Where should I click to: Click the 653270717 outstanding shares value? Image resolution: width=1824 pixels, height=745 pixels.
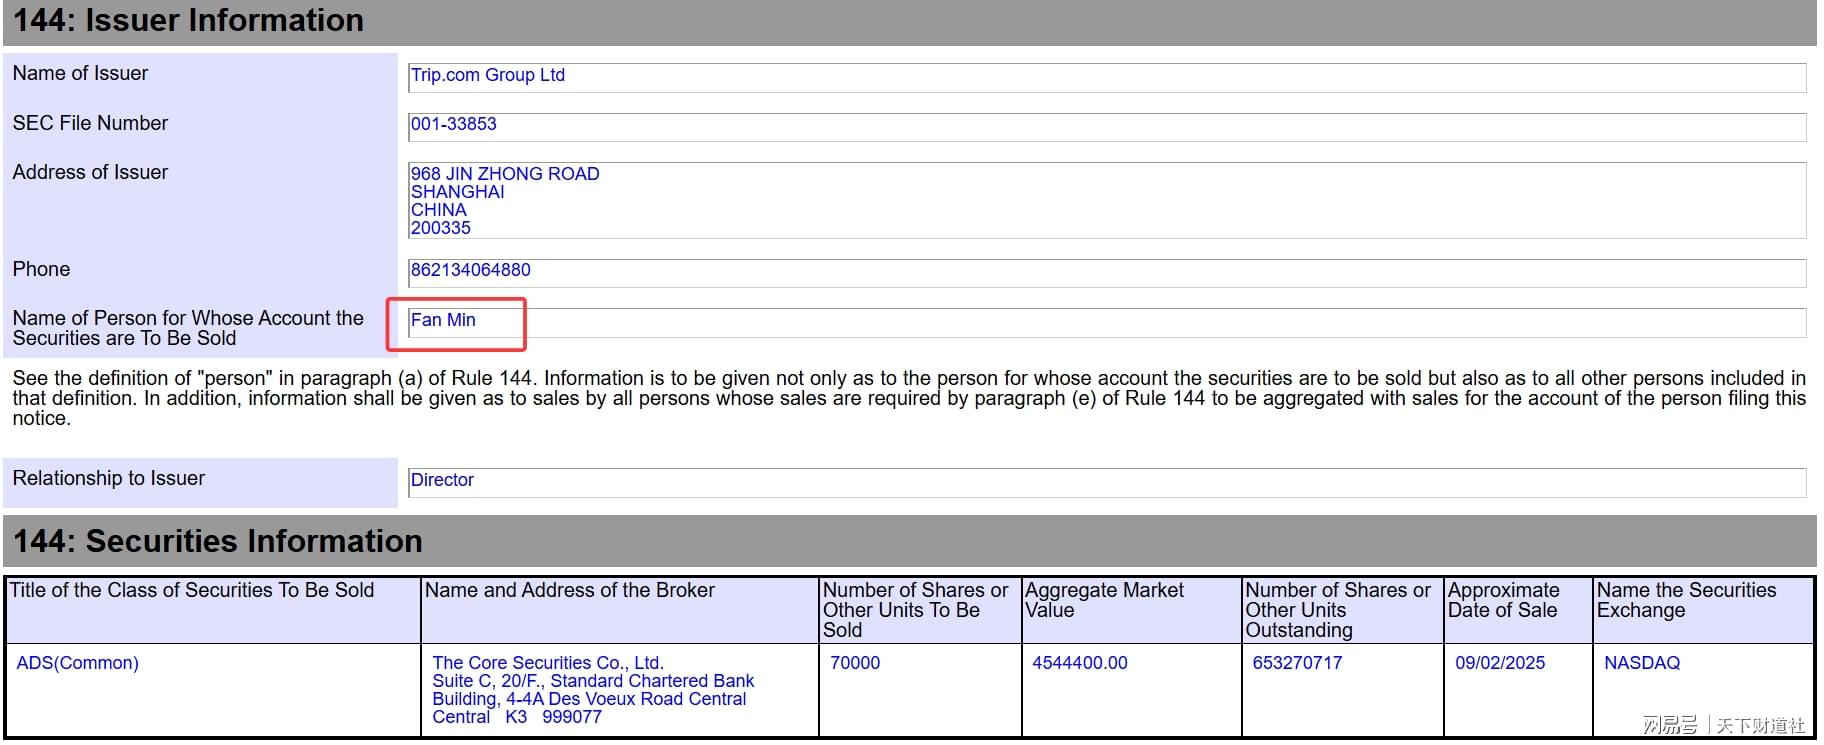(x=1297, y=663)
